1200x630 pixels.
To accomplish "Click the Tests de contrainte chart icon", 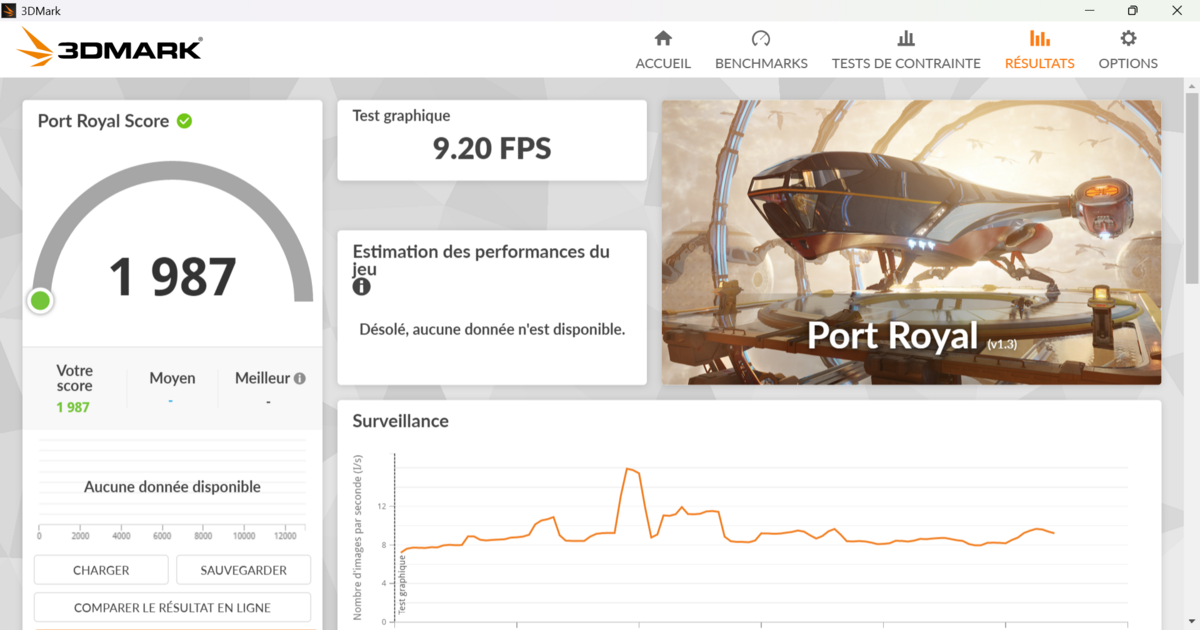I will pyautogui.click(x=906, y=39).
